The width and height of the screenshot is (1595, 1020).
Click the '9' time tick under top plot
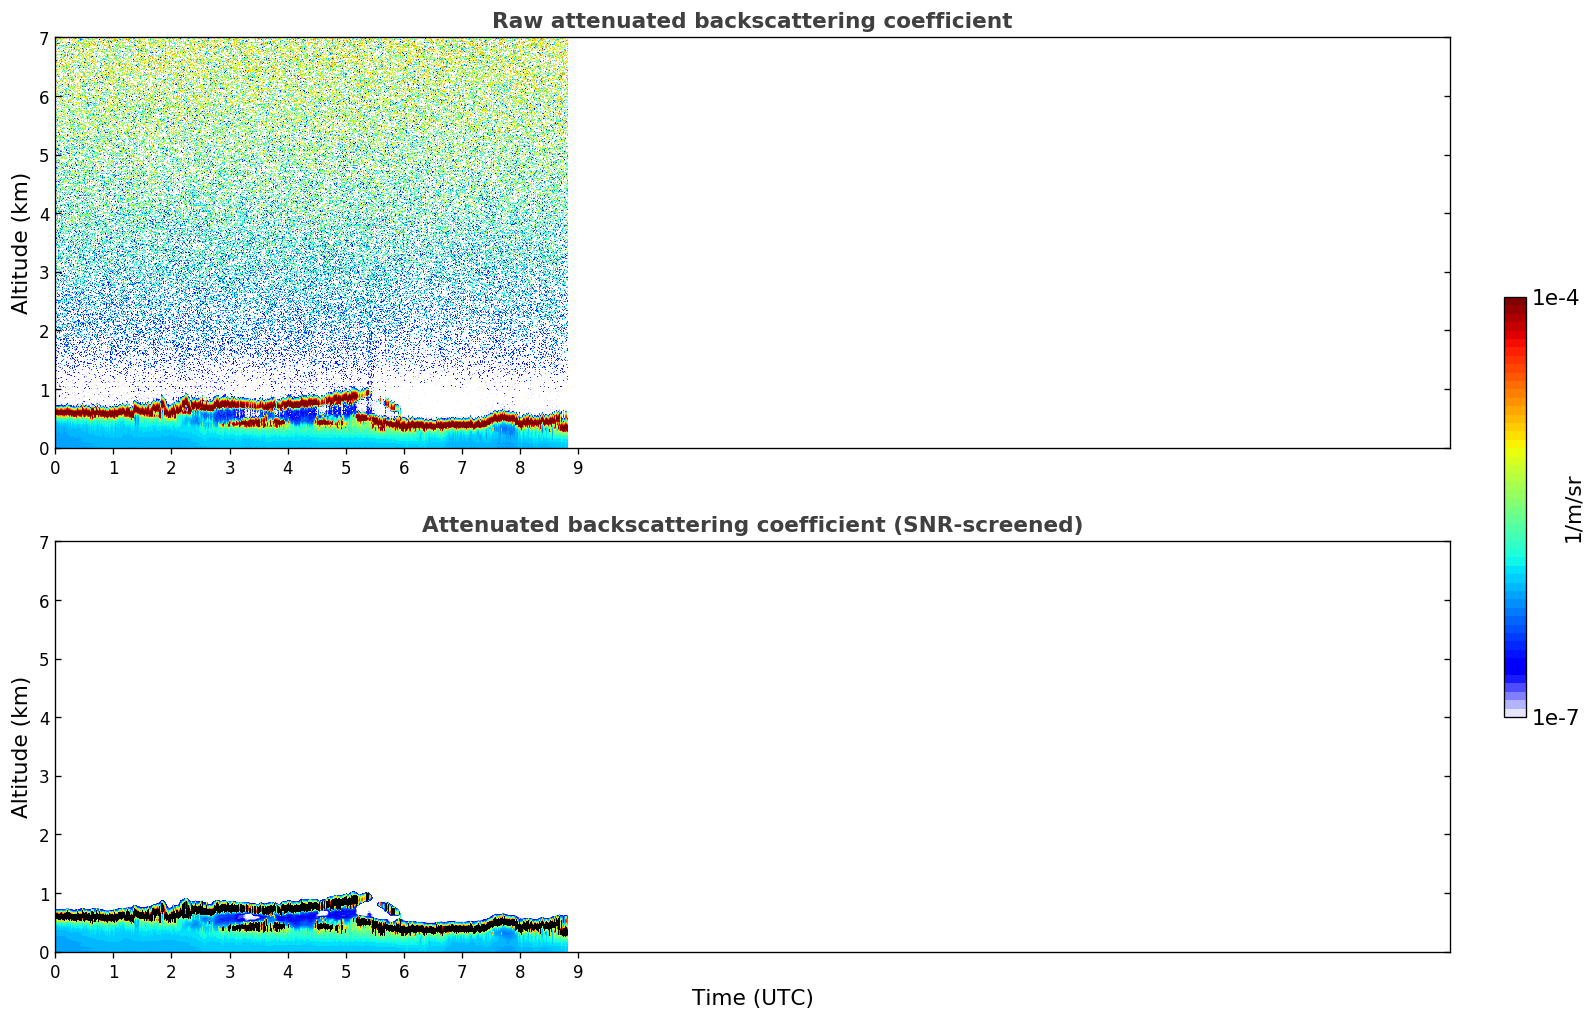578,467
